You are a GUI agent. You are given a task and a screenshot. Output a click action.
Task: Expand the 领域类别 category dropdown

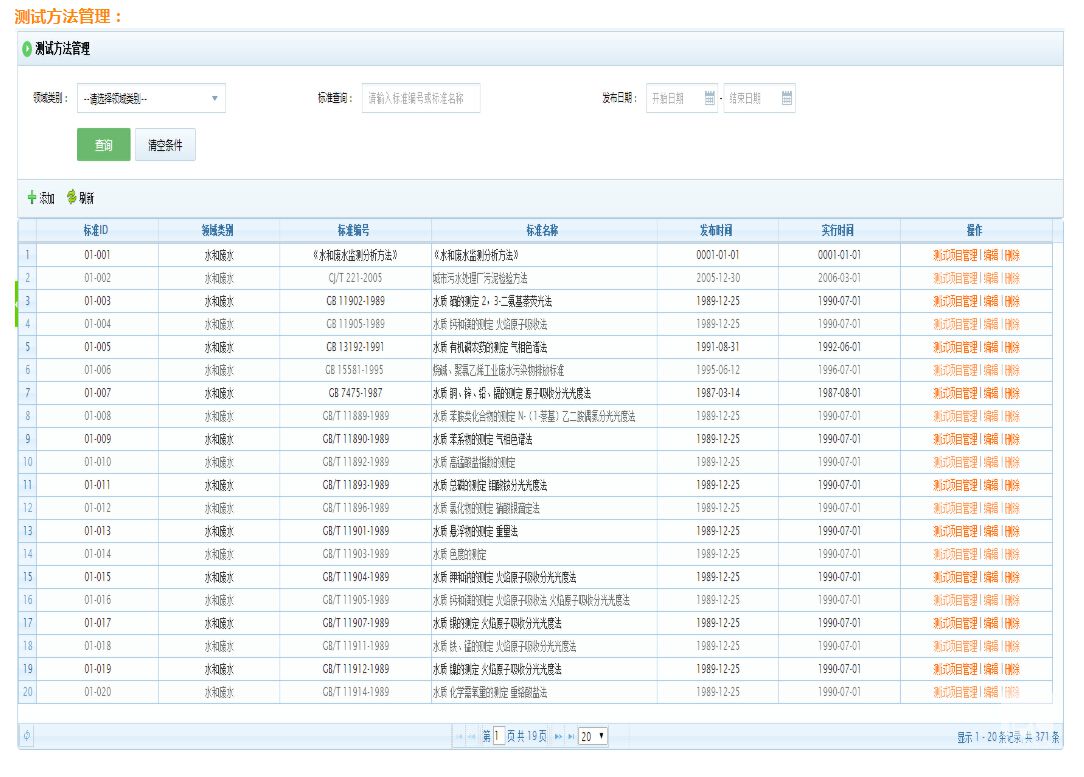(x=215, y=98)
